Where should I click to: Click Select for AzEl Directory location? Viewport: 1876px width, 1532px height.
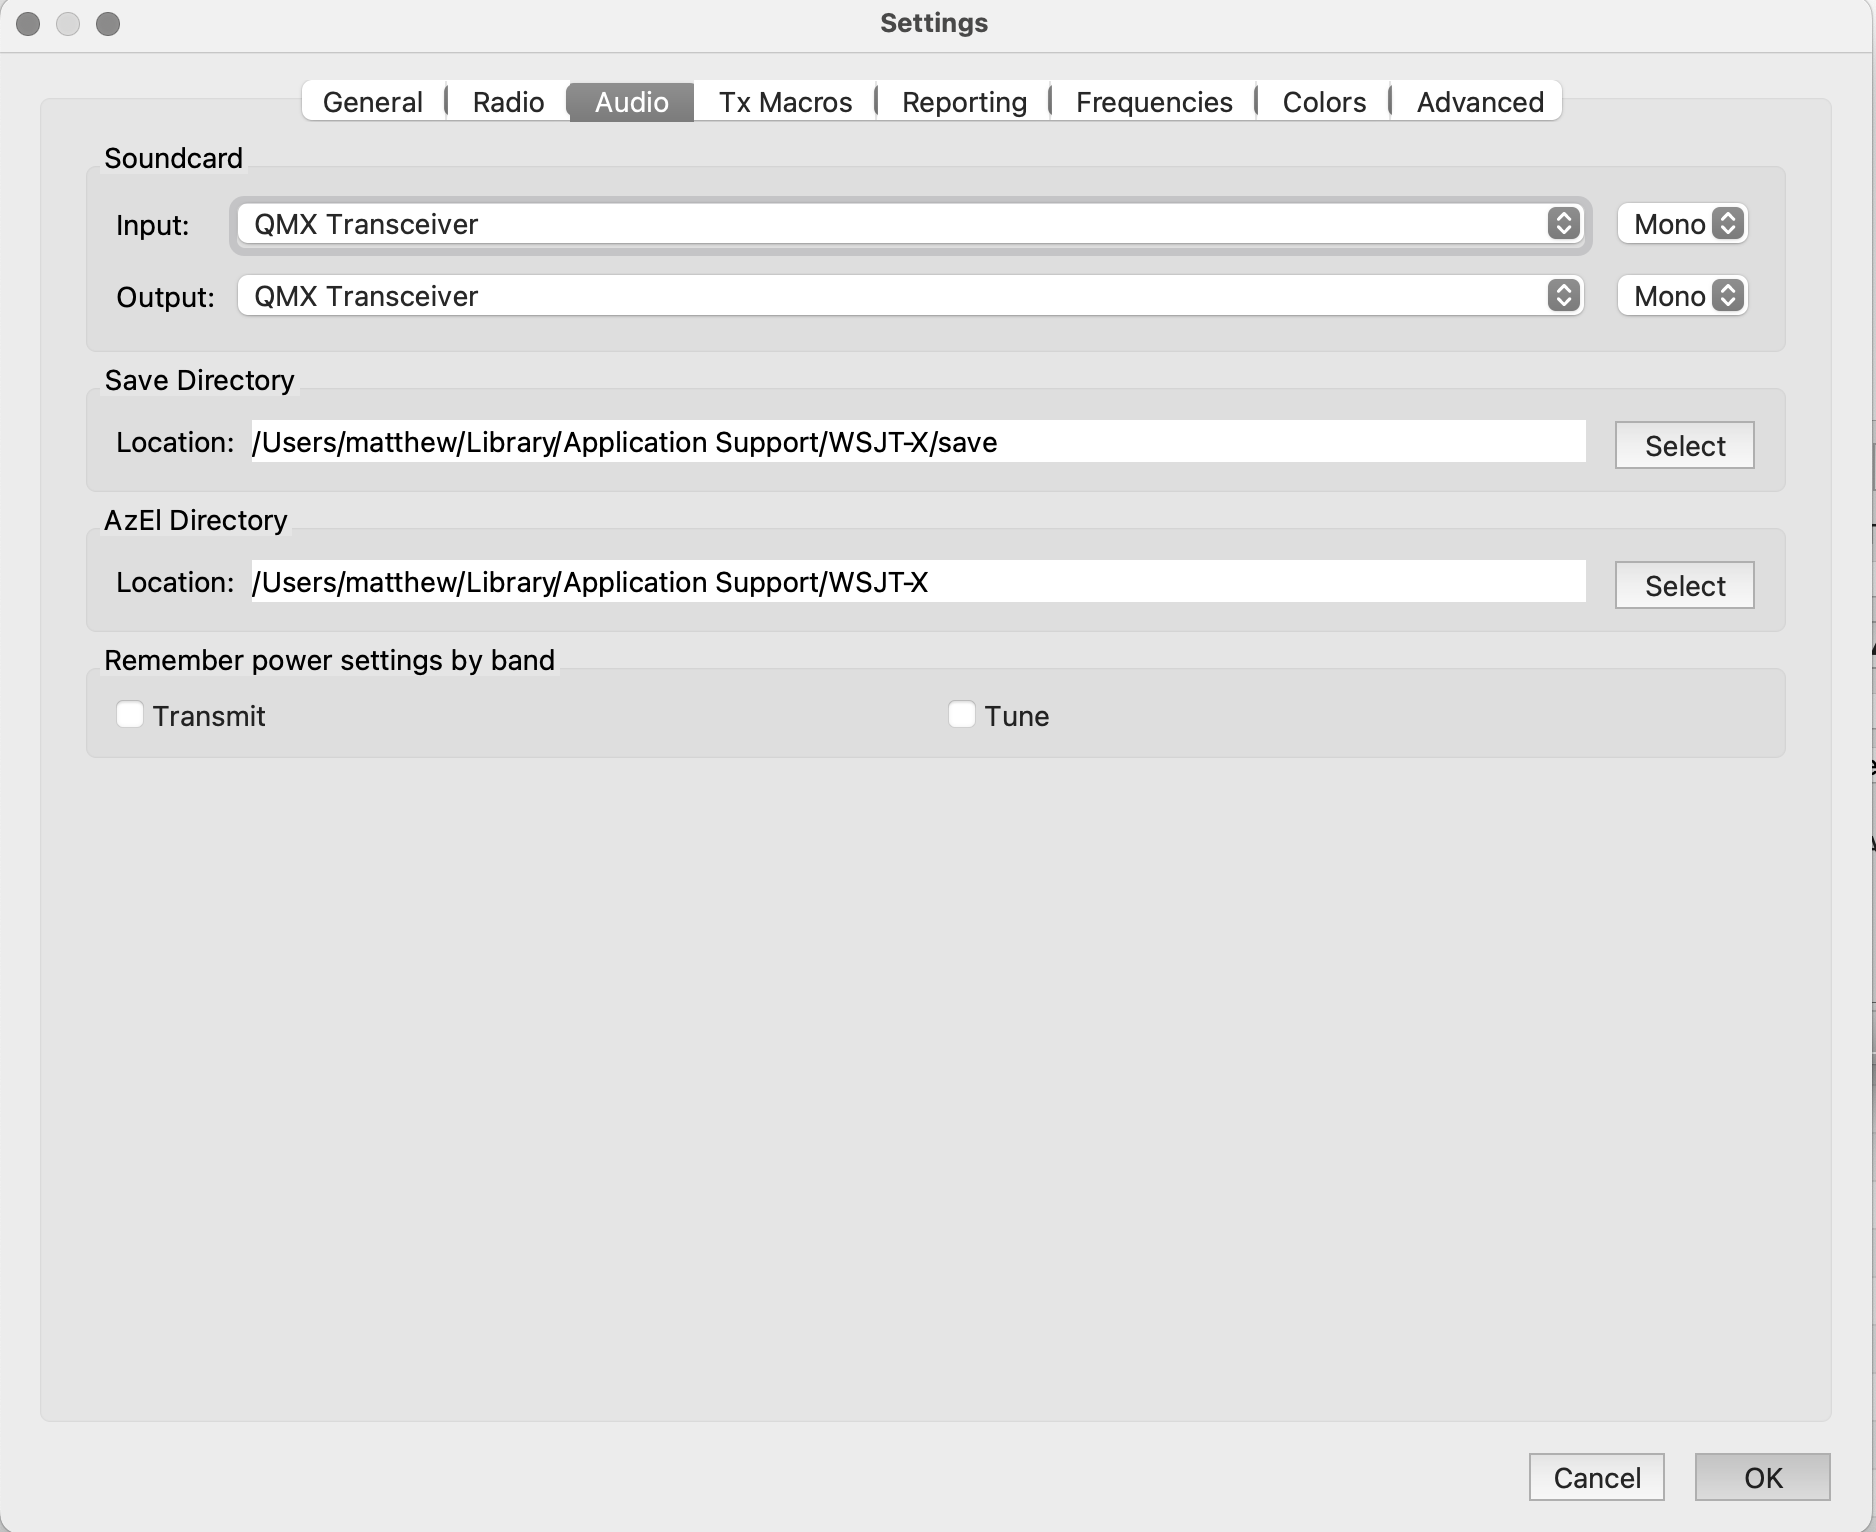pos(1684,585)
